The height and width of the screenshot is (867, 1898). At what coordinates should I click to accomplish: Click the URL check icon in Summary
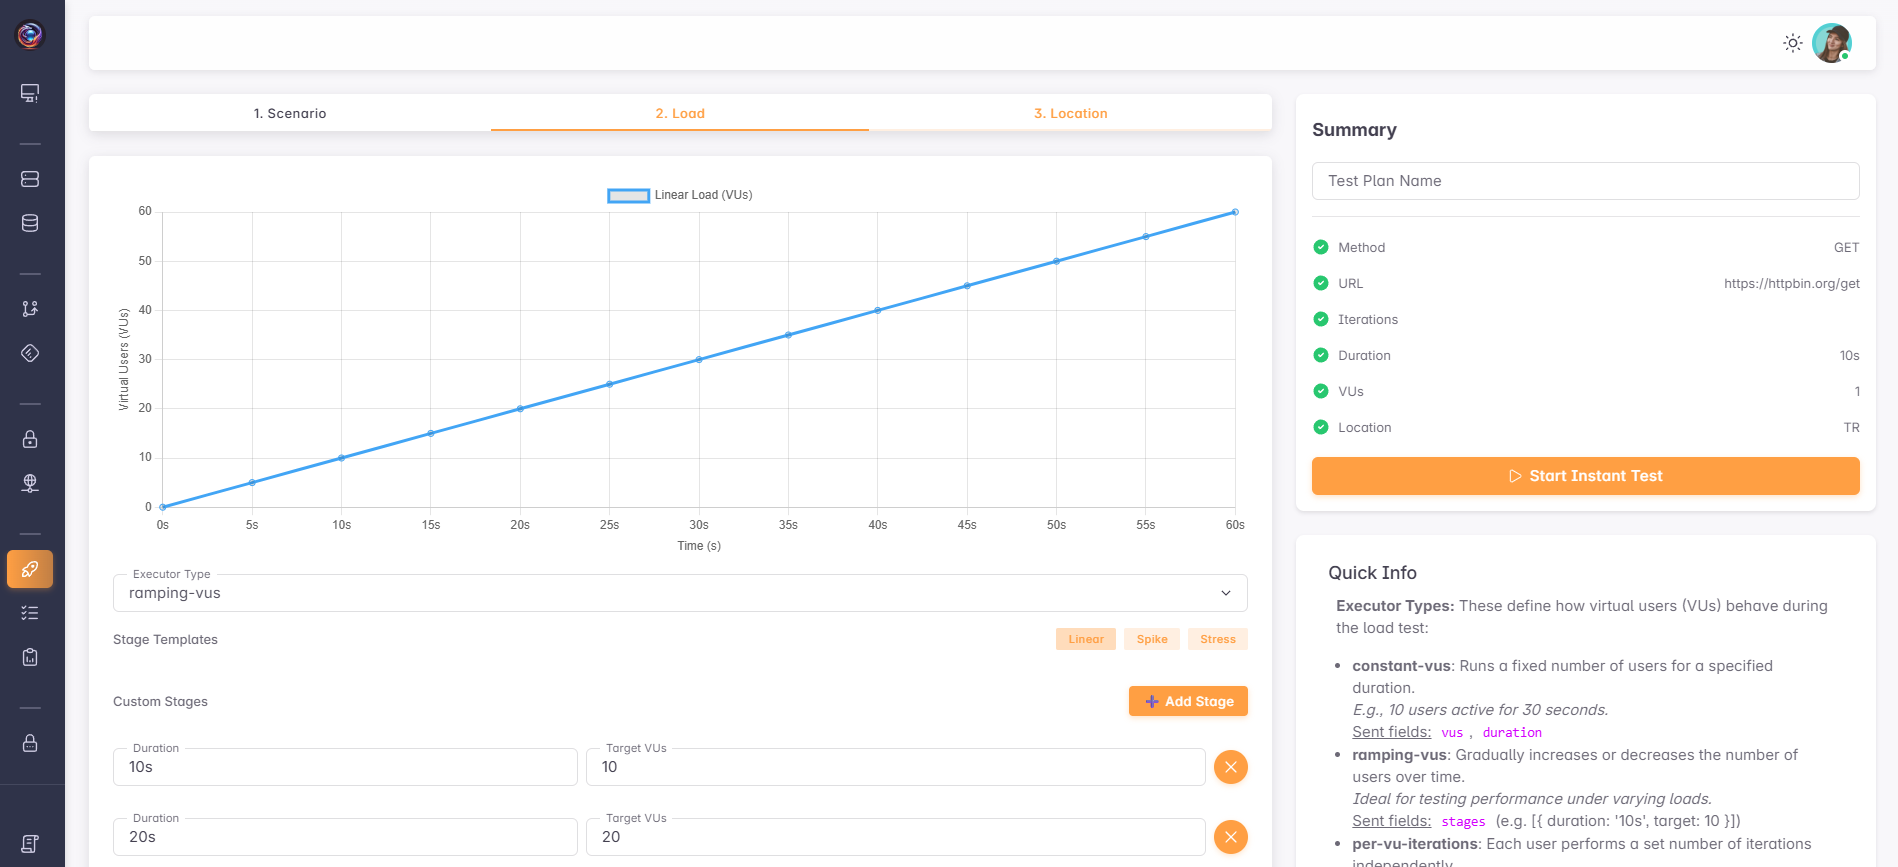1321,283
